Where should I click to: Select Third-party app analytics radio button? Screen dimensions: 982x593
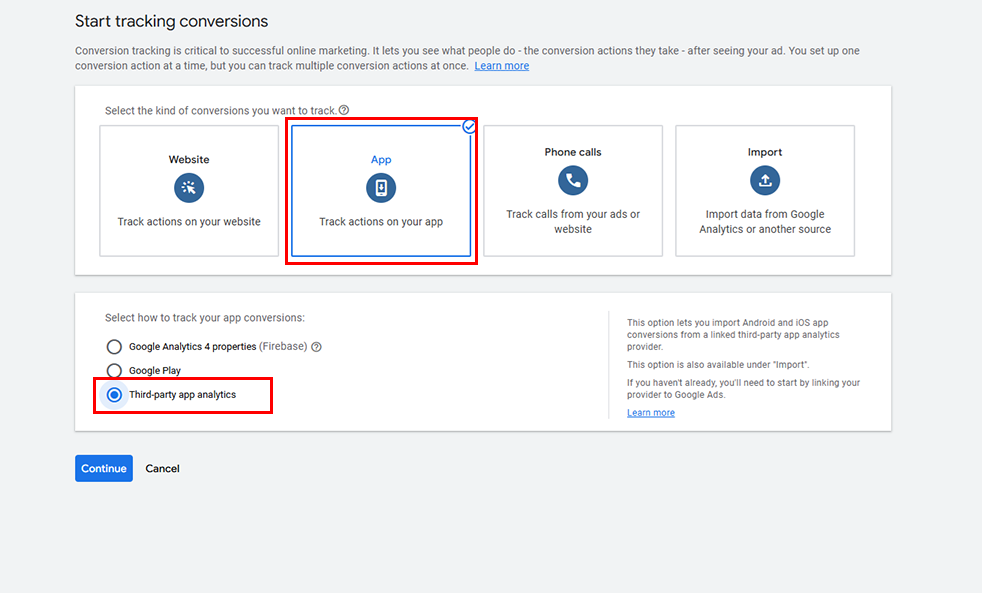(x=114, y=394)
